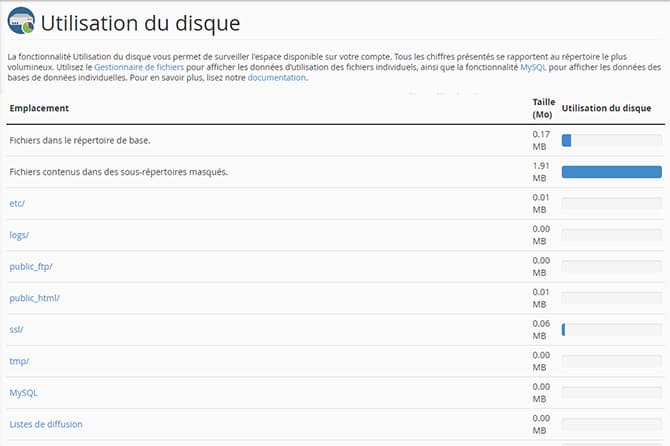Screen dimensions: 670x446
Task: Open the tmp/ directory
Action: point(19,361)
